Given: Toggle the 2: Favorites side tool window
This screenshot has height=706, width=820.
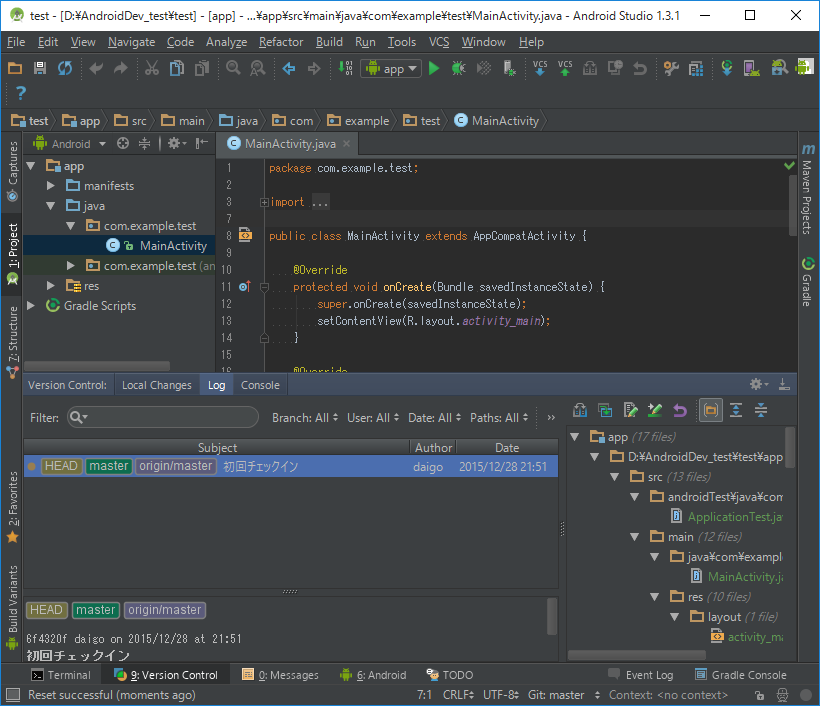Looking at the screenshot, I should (13, 507).
